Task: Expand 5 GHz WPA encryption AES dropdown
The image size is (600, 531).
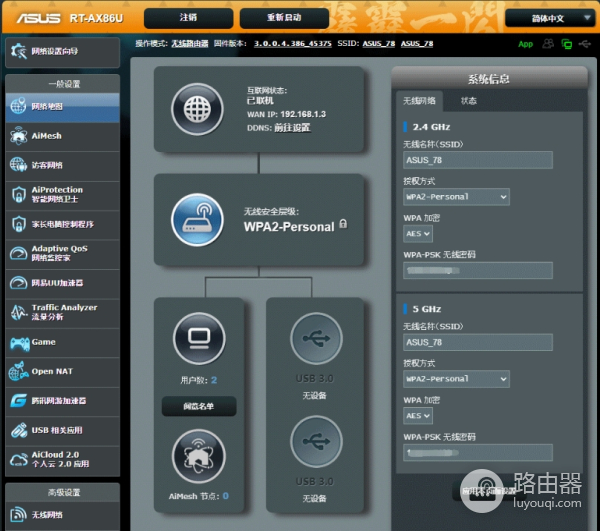Action: [418, 415]
